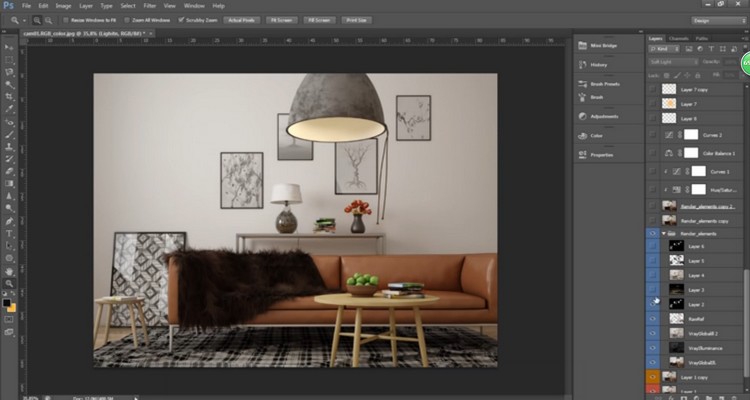Open the Adjustments panel
750x400 pixels.
[603, 116]
